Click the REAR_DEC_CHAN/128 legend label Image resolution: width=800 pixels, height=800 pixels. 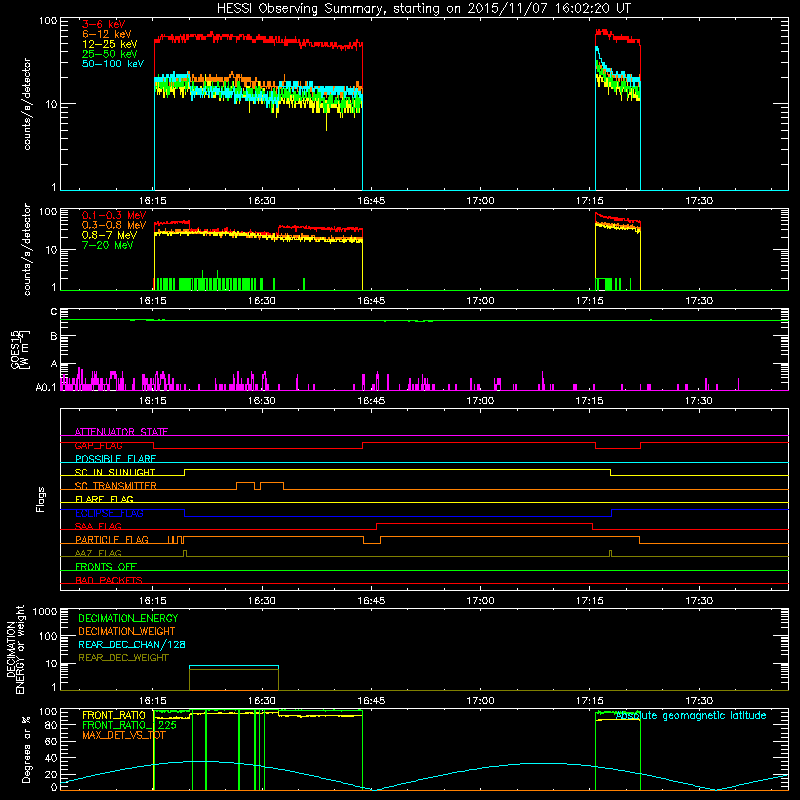point(132,644)
